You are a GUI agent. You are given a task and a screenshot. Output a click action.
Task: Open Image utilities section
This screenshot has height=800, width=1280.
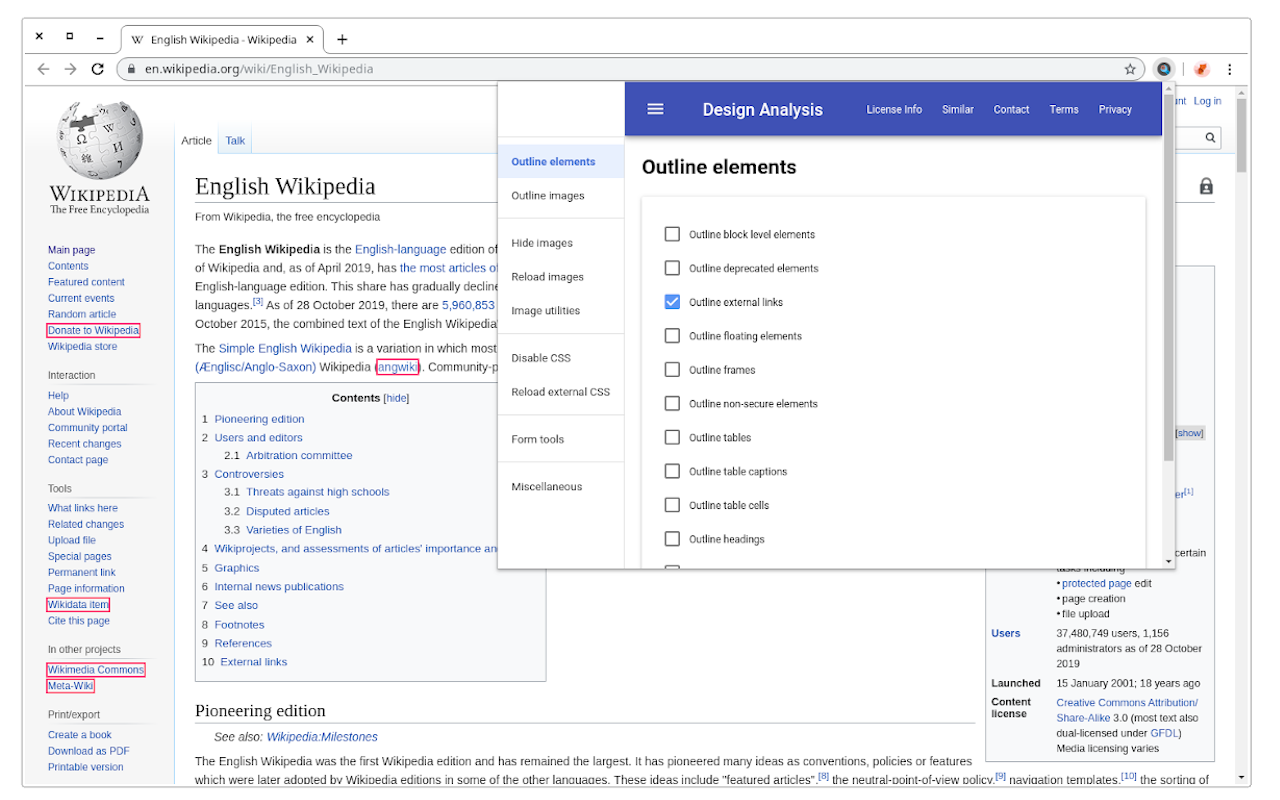tap(561, 311)
